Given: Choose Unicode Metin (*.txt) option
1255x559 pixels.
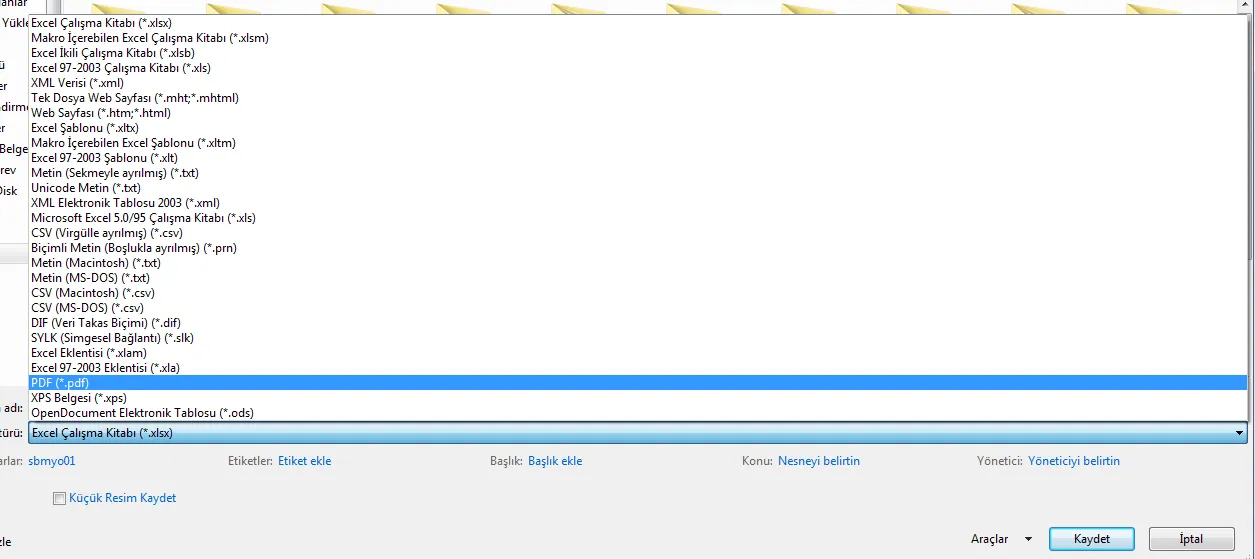Looking at the screenshot, I should (86, 188).
